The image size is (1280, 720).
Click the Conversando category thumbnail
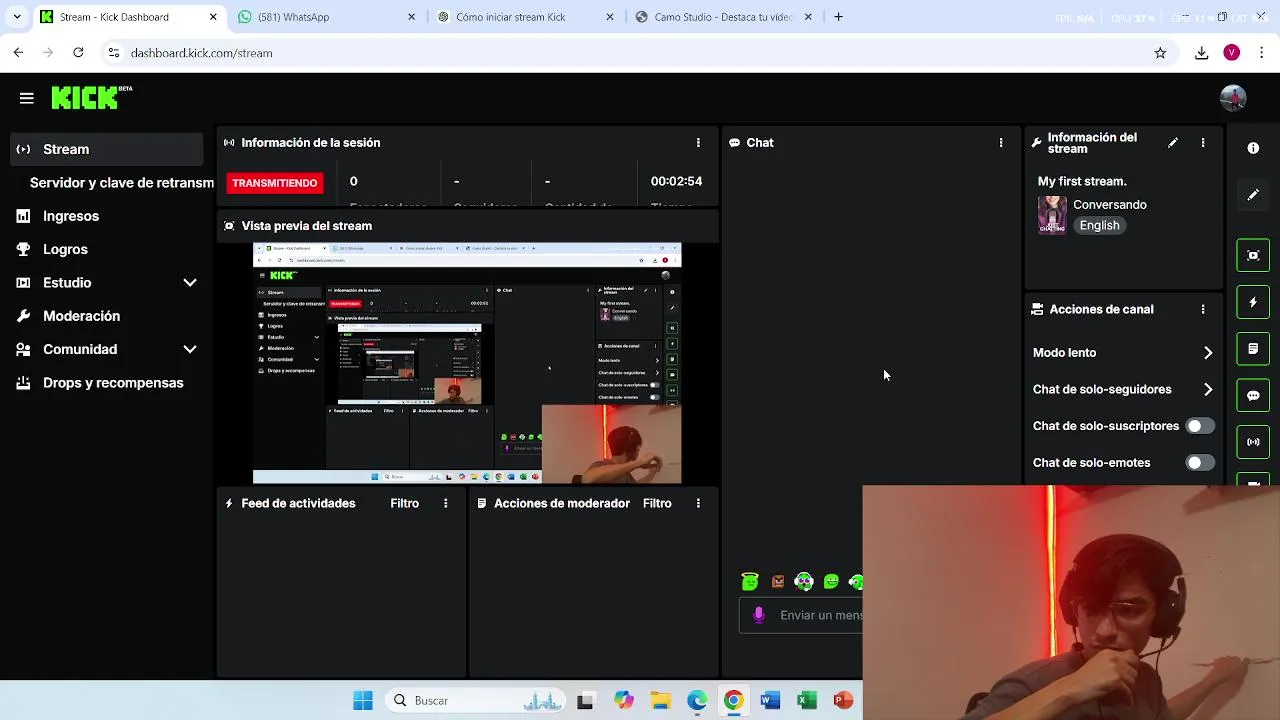point(1052,214)
